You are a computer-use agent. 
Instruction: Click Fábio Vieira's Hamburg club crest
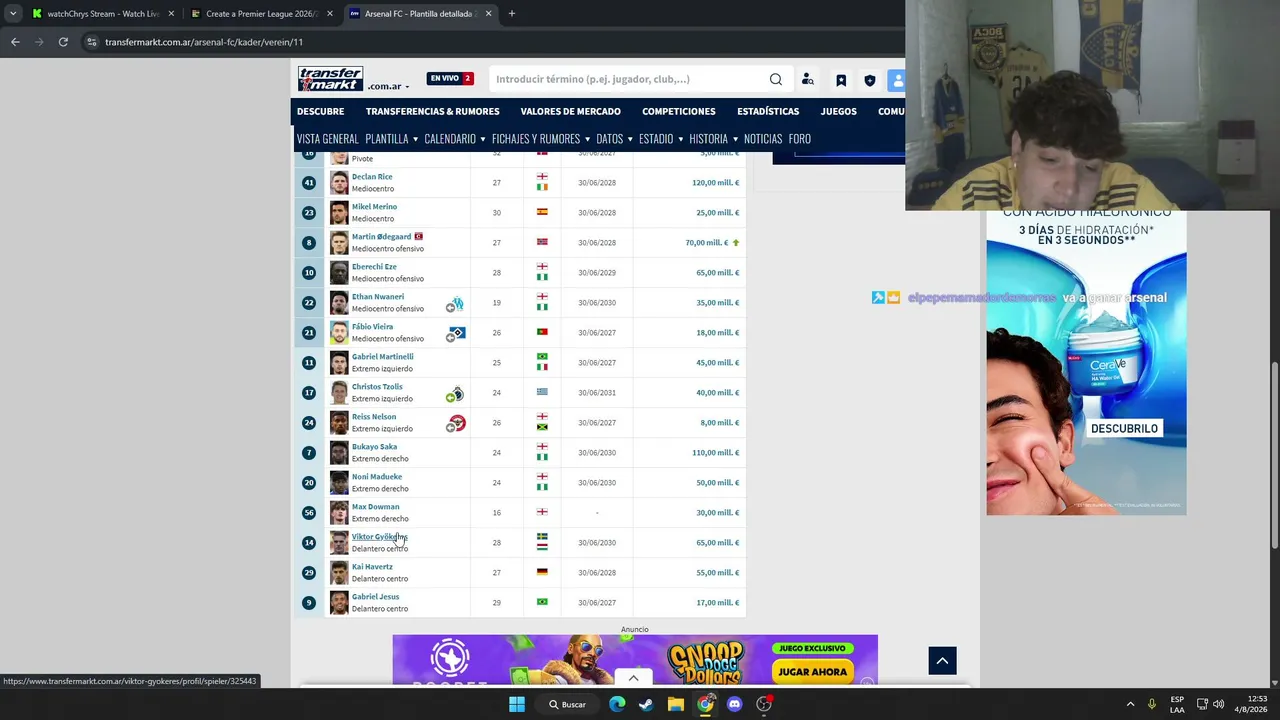(x=456, y=333)
